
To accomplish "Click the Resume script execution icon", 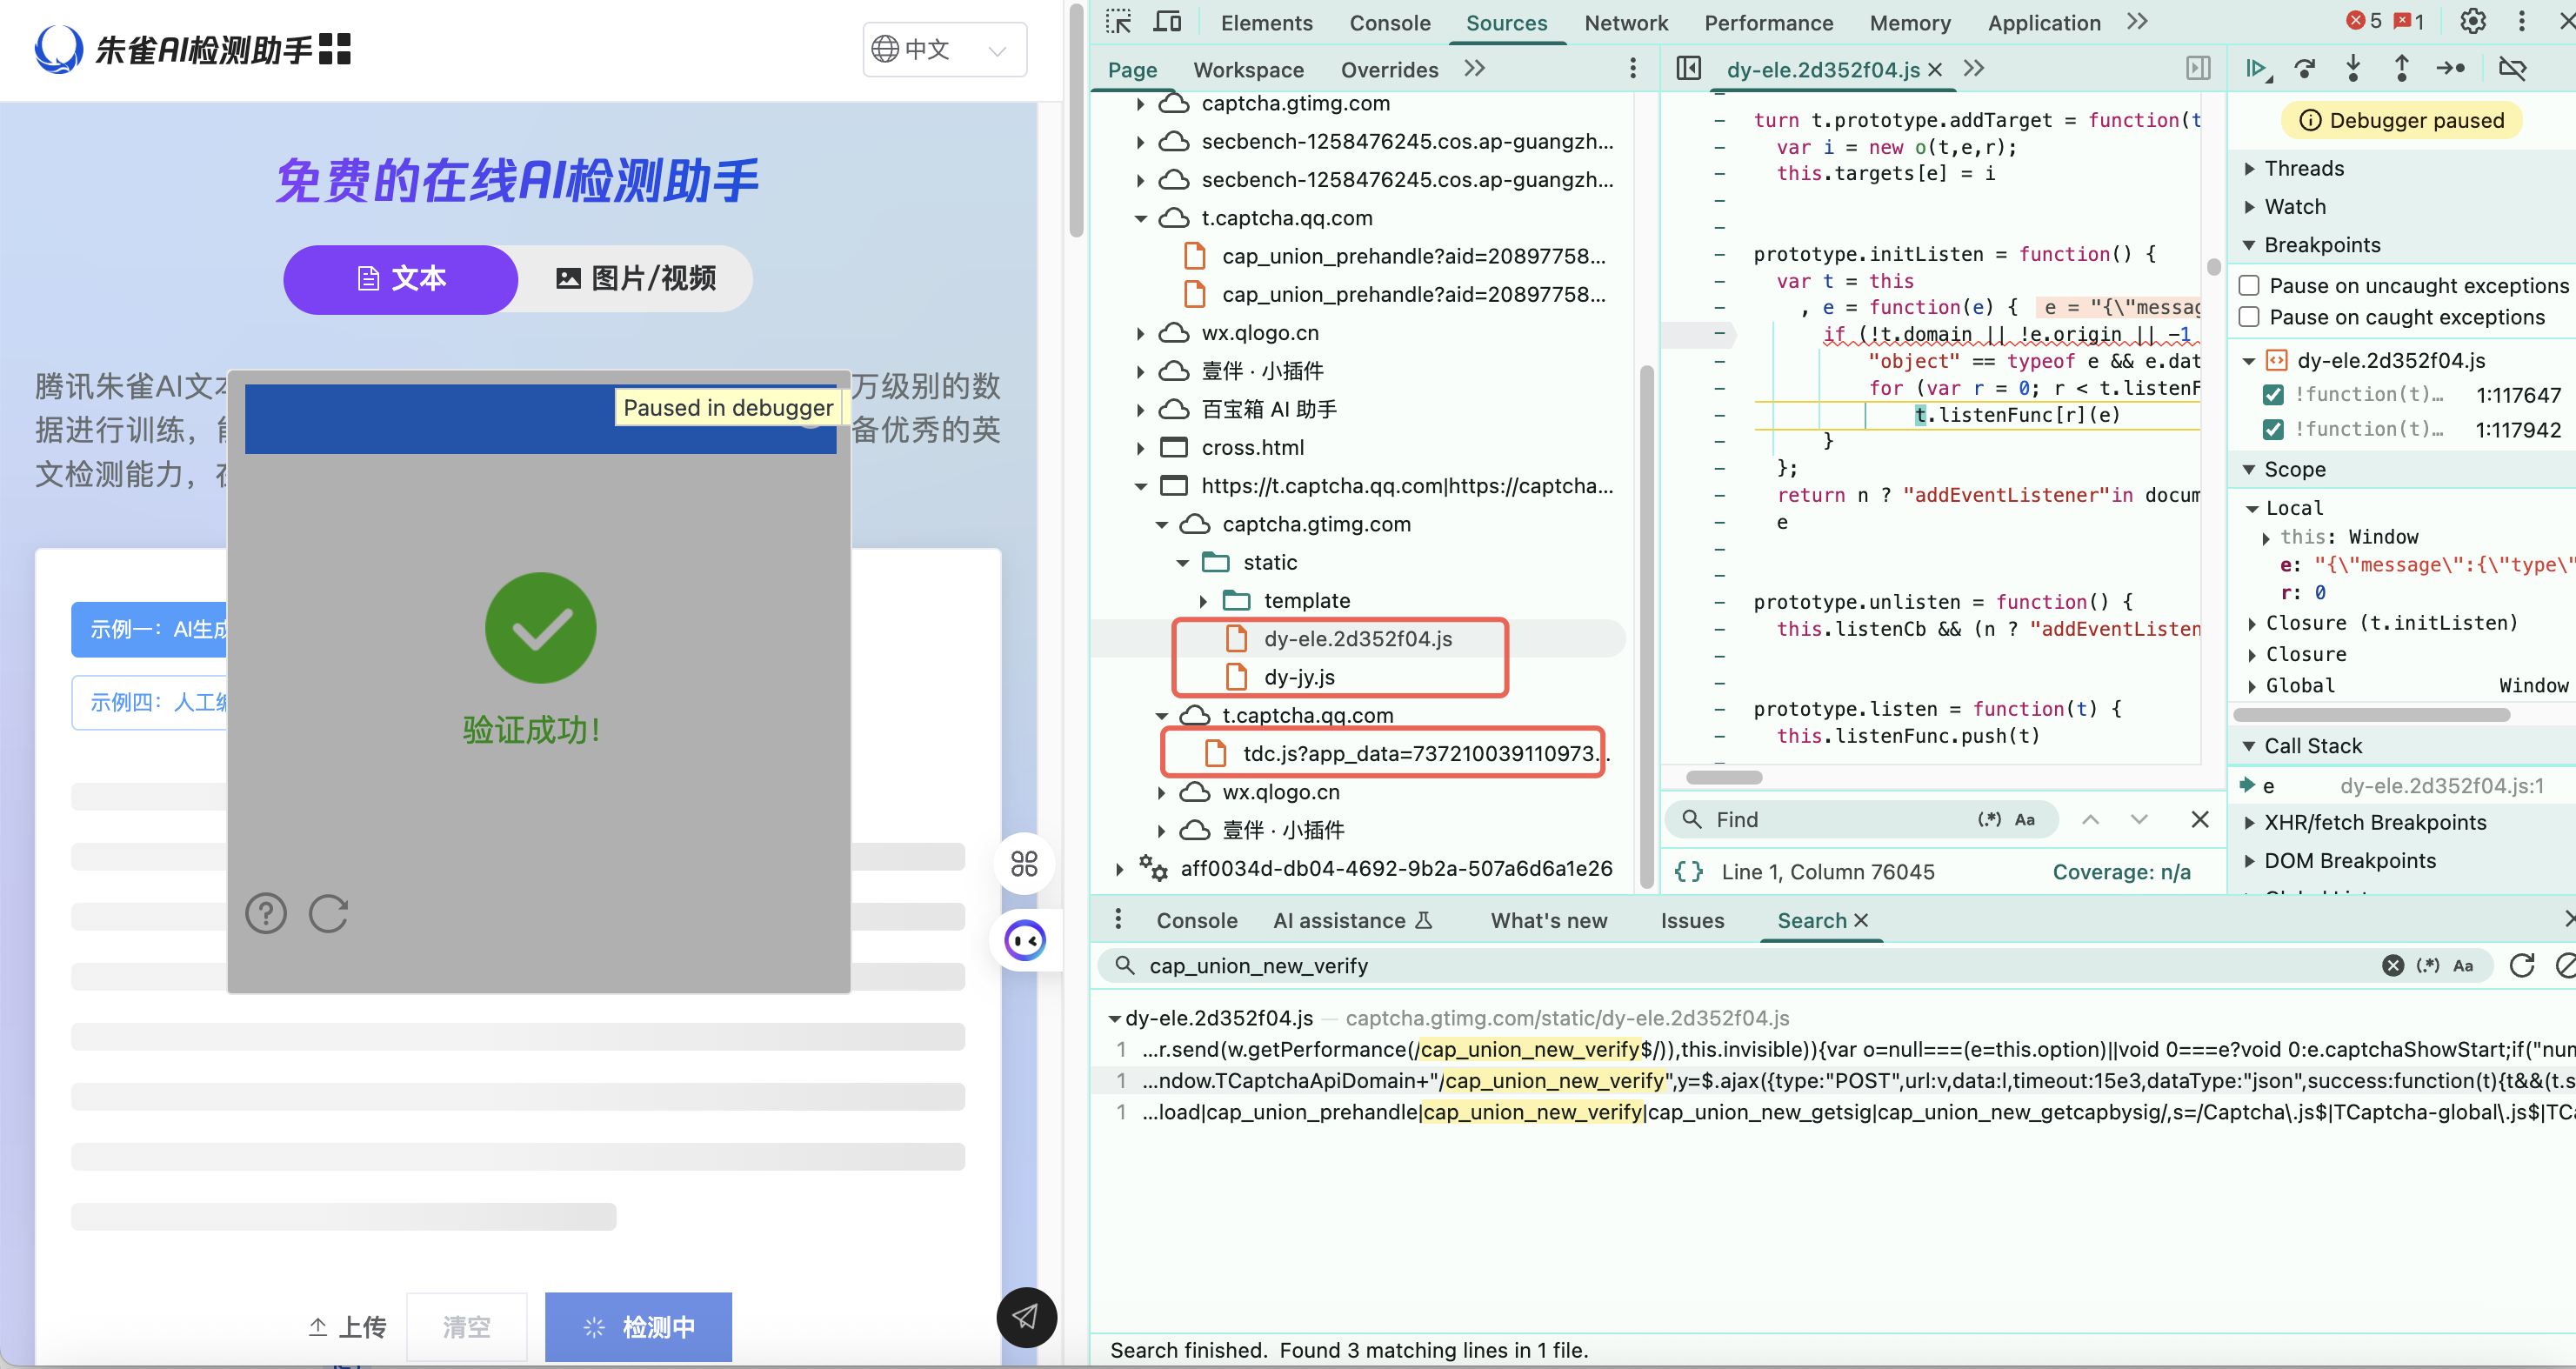I will pos(2257,68).
